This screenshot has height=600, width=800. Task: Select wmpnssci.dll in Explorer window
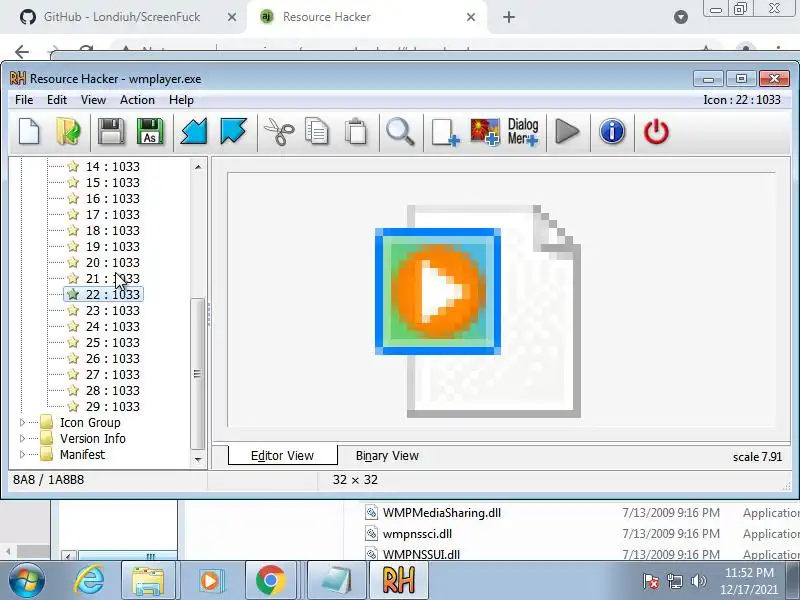pos(417,534)
